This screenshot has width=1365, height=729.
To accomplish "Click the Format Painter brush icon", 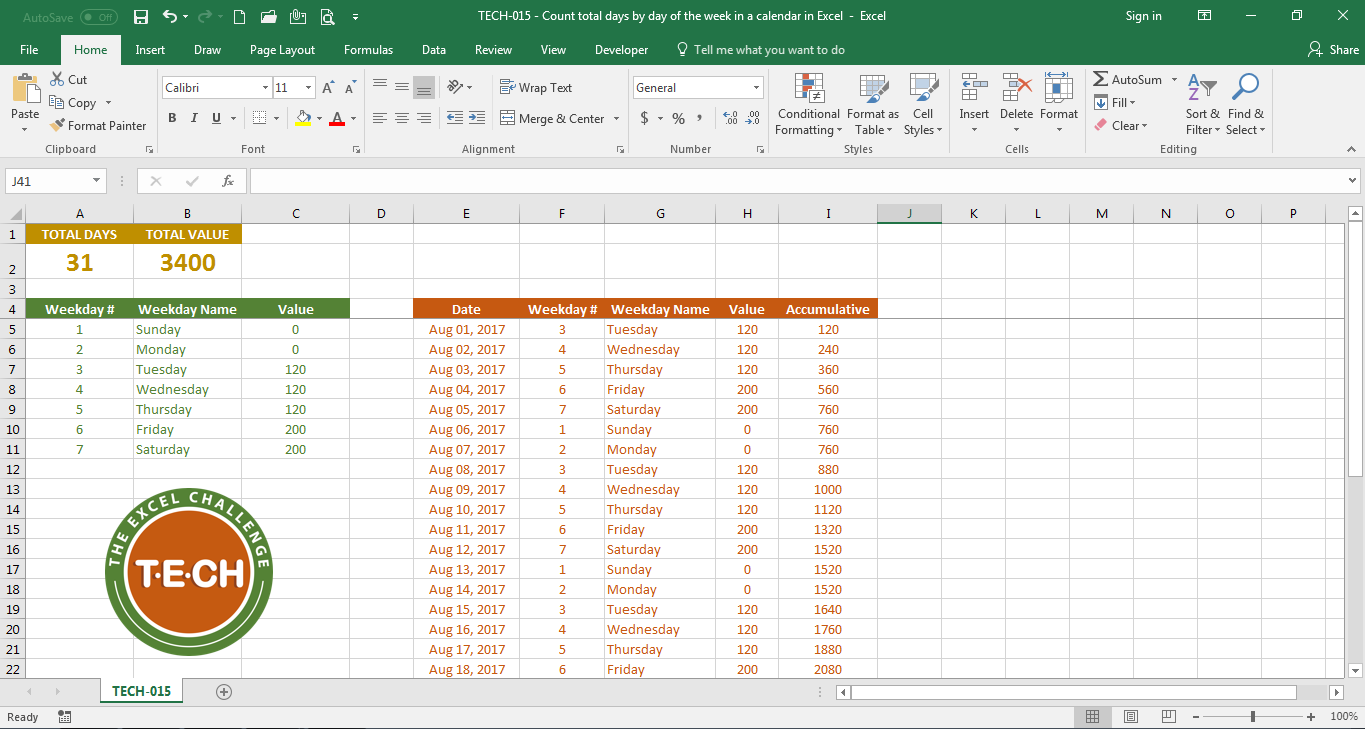I will click(58, 126).
